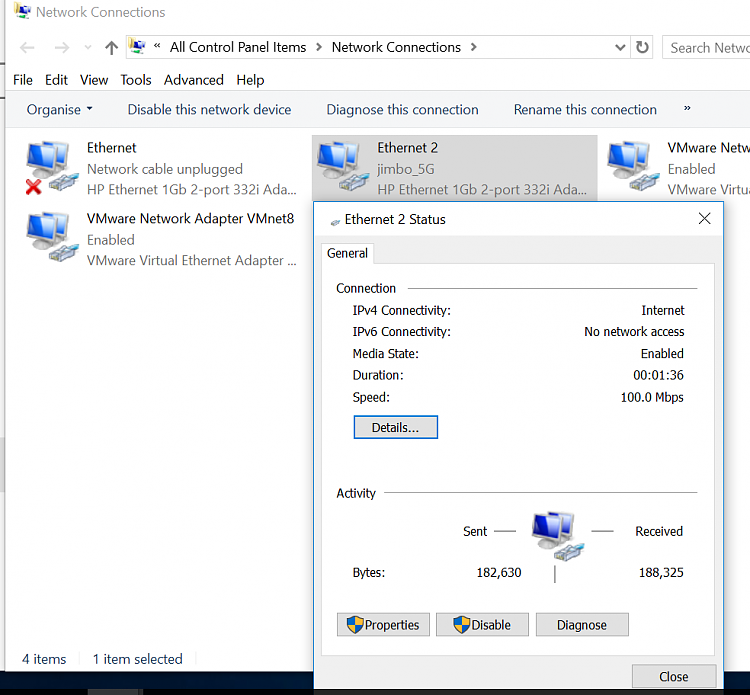Open adapter Properties button
Screen dimensions: 750x695
383,625
